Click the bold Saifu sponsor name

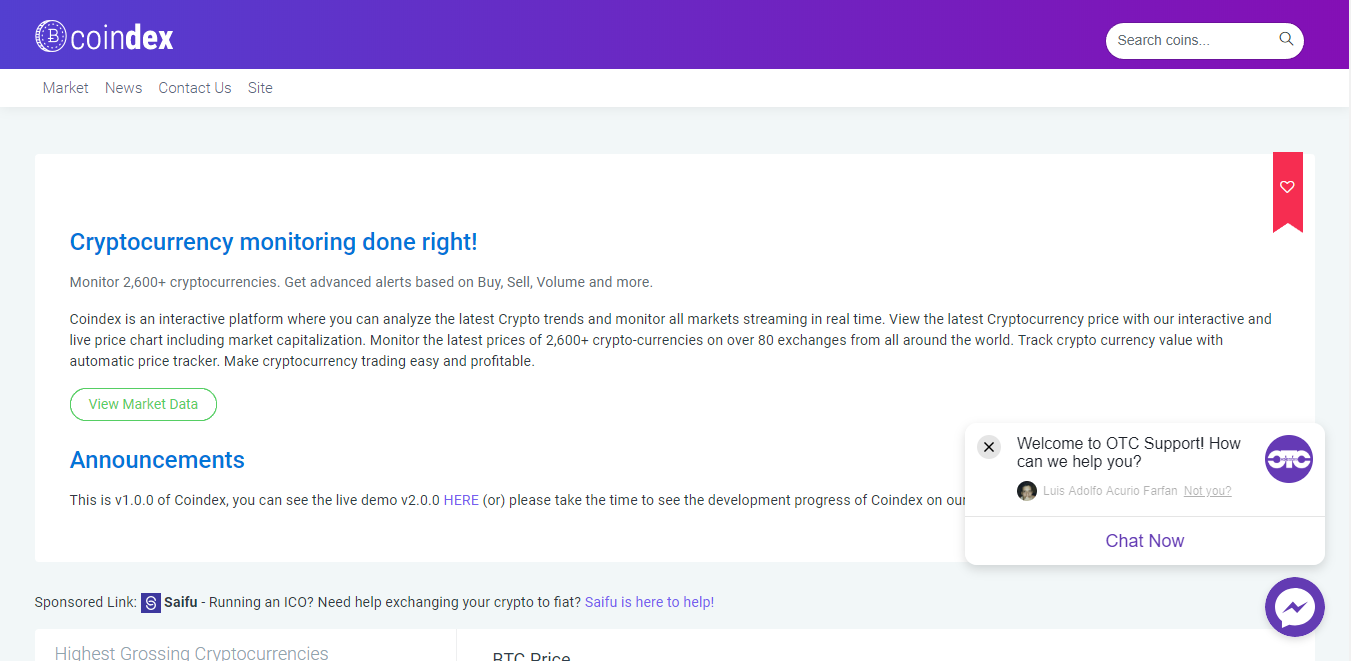(x=181, y=602)
